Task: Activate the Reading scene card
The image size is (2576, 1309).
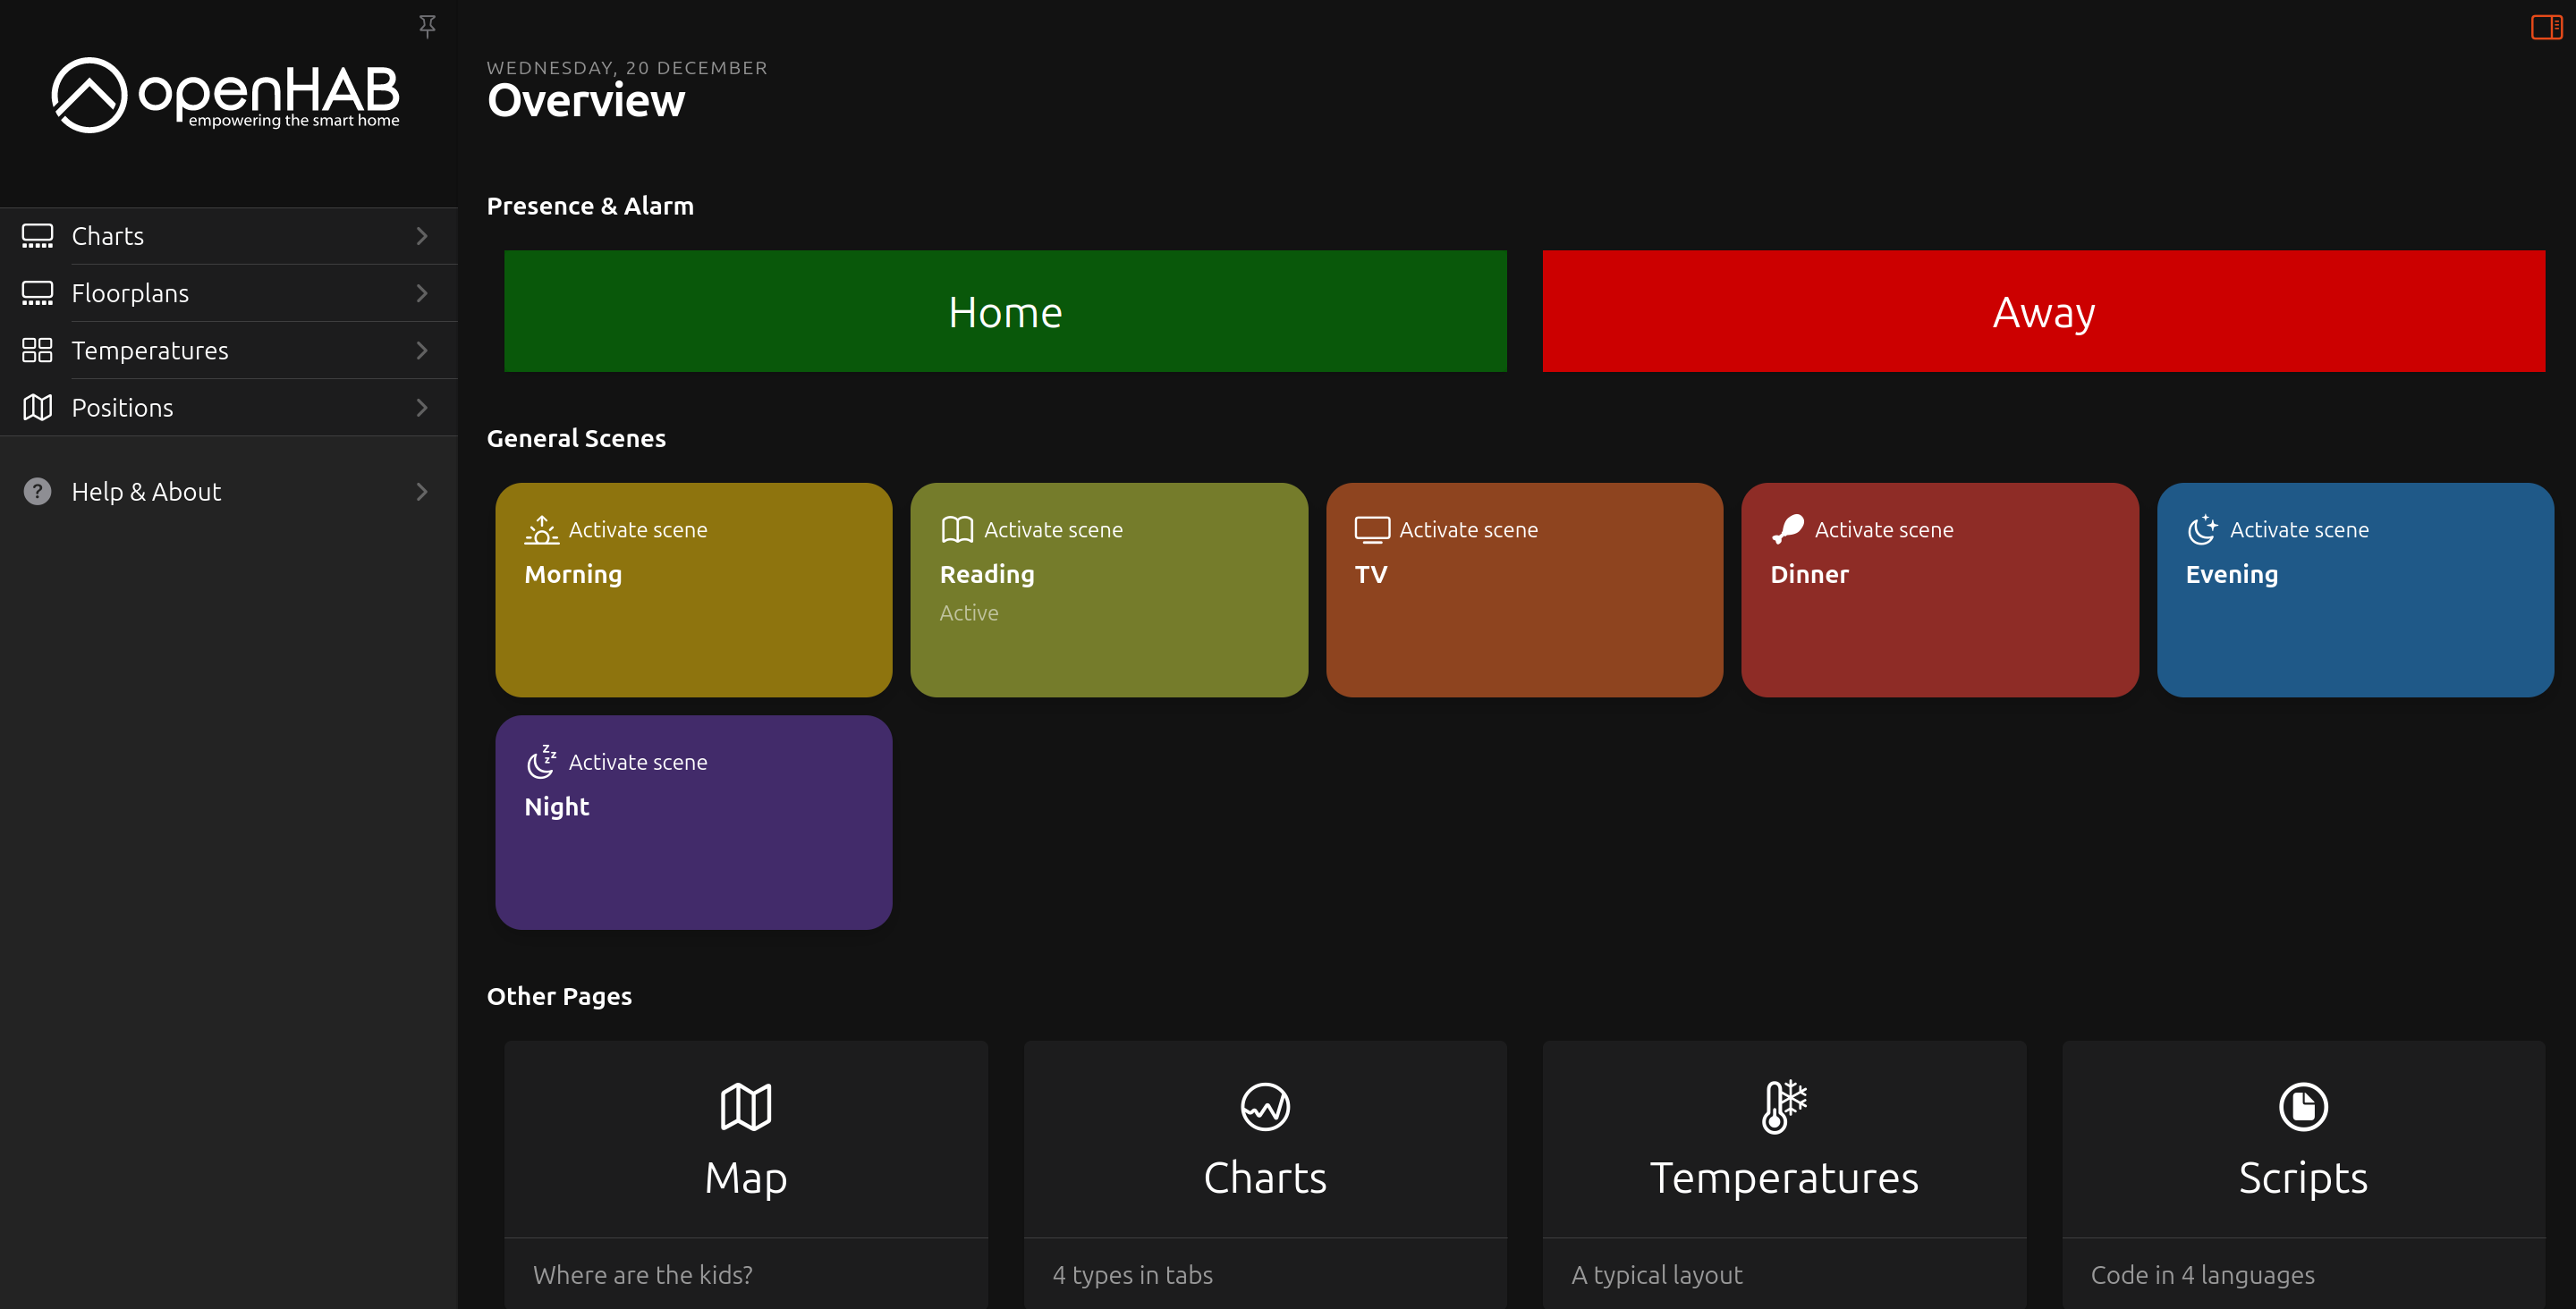Action: point(1109,590)
